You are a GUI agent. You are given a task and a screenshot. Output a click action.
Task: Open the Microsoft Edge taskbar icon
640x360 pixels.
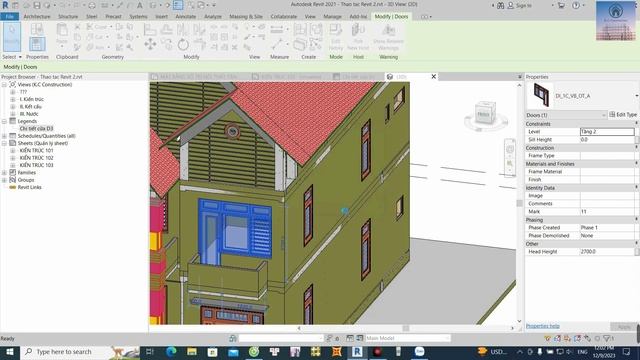tap(171, 351)
